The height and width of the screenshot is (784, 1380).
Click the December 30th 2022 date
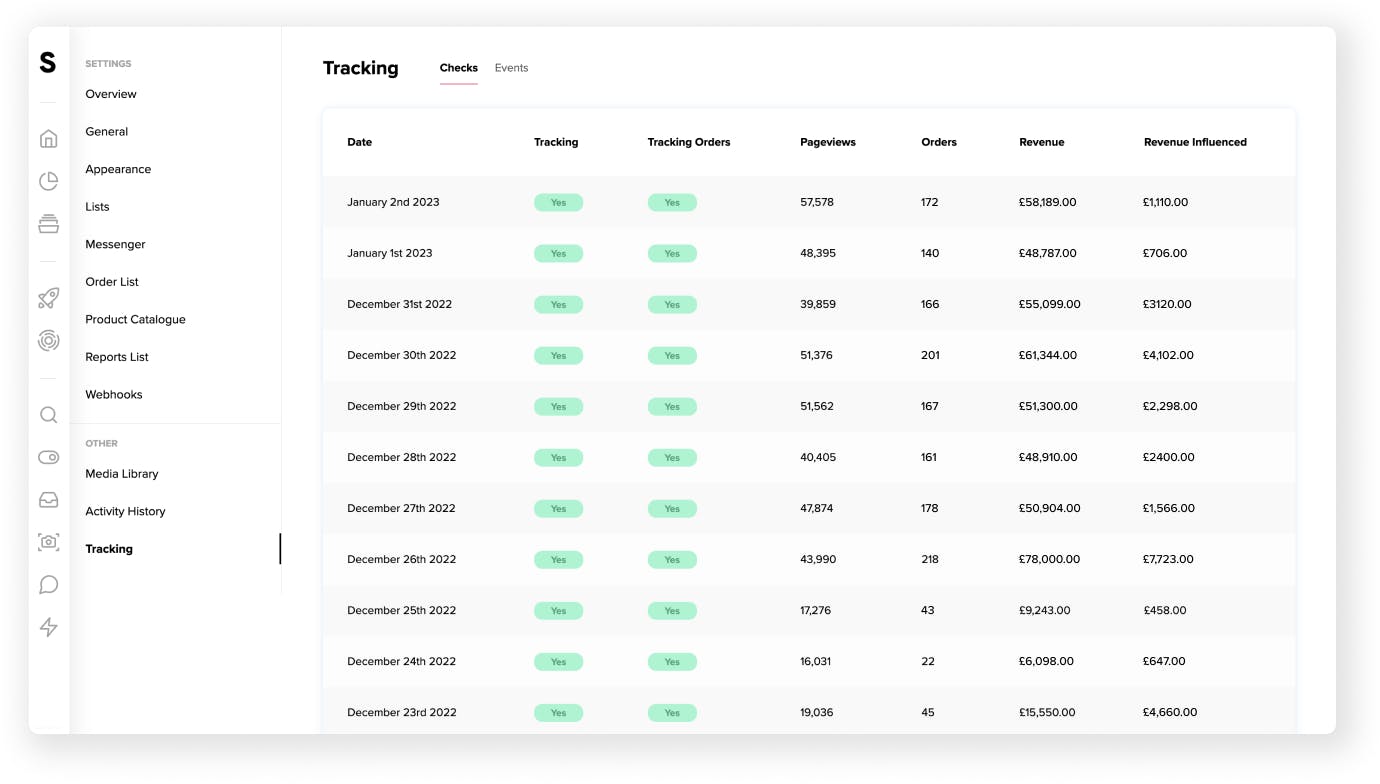coord(402,355)
